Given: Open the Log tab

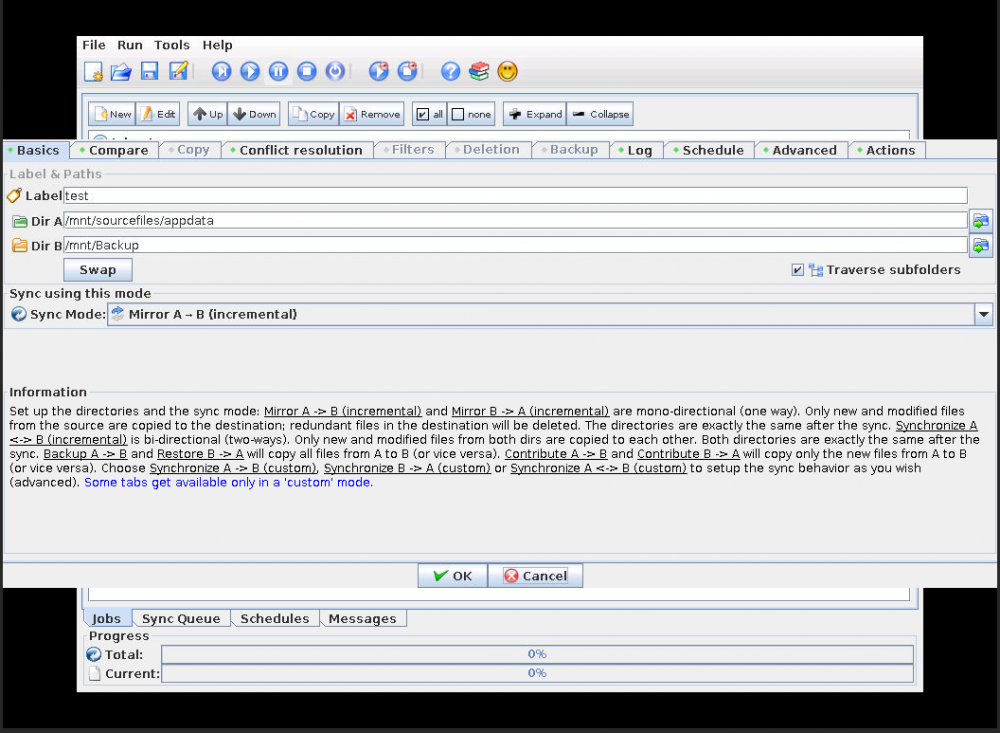Looking at the screenshot, I should 636,151.
